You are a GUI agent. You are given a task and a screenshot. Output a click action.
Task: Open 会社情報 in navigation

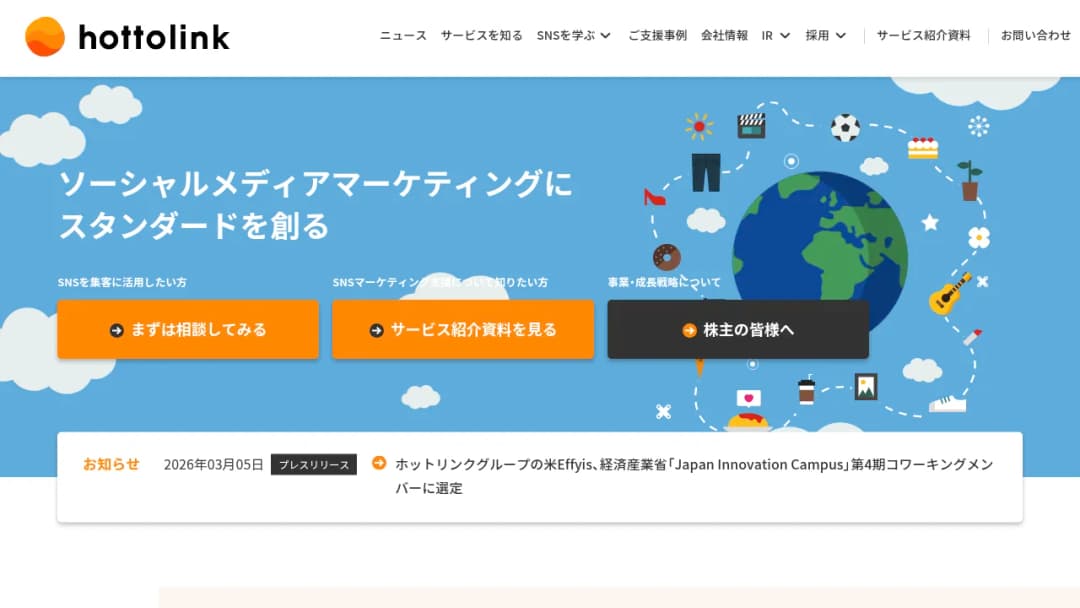724,35
